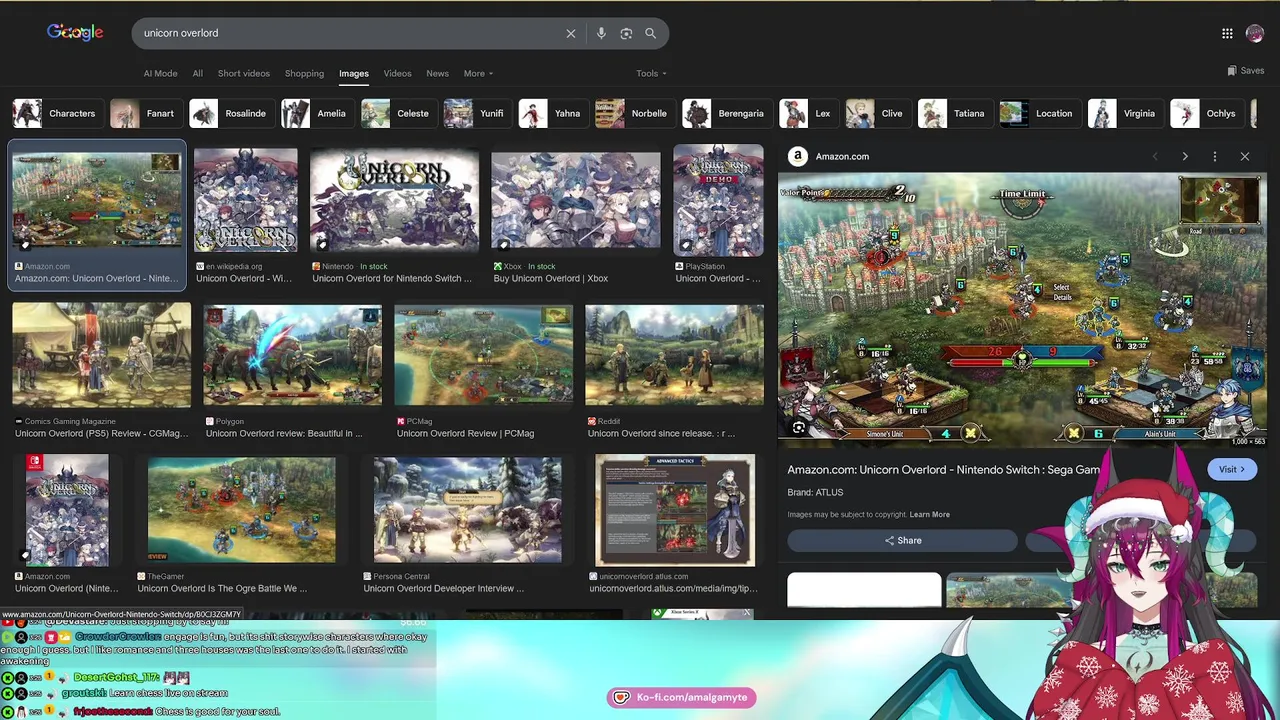The image size is (1280, 720).
Task: Click inside the unicorn overlord search field
Action: click(x=350, y=33)
